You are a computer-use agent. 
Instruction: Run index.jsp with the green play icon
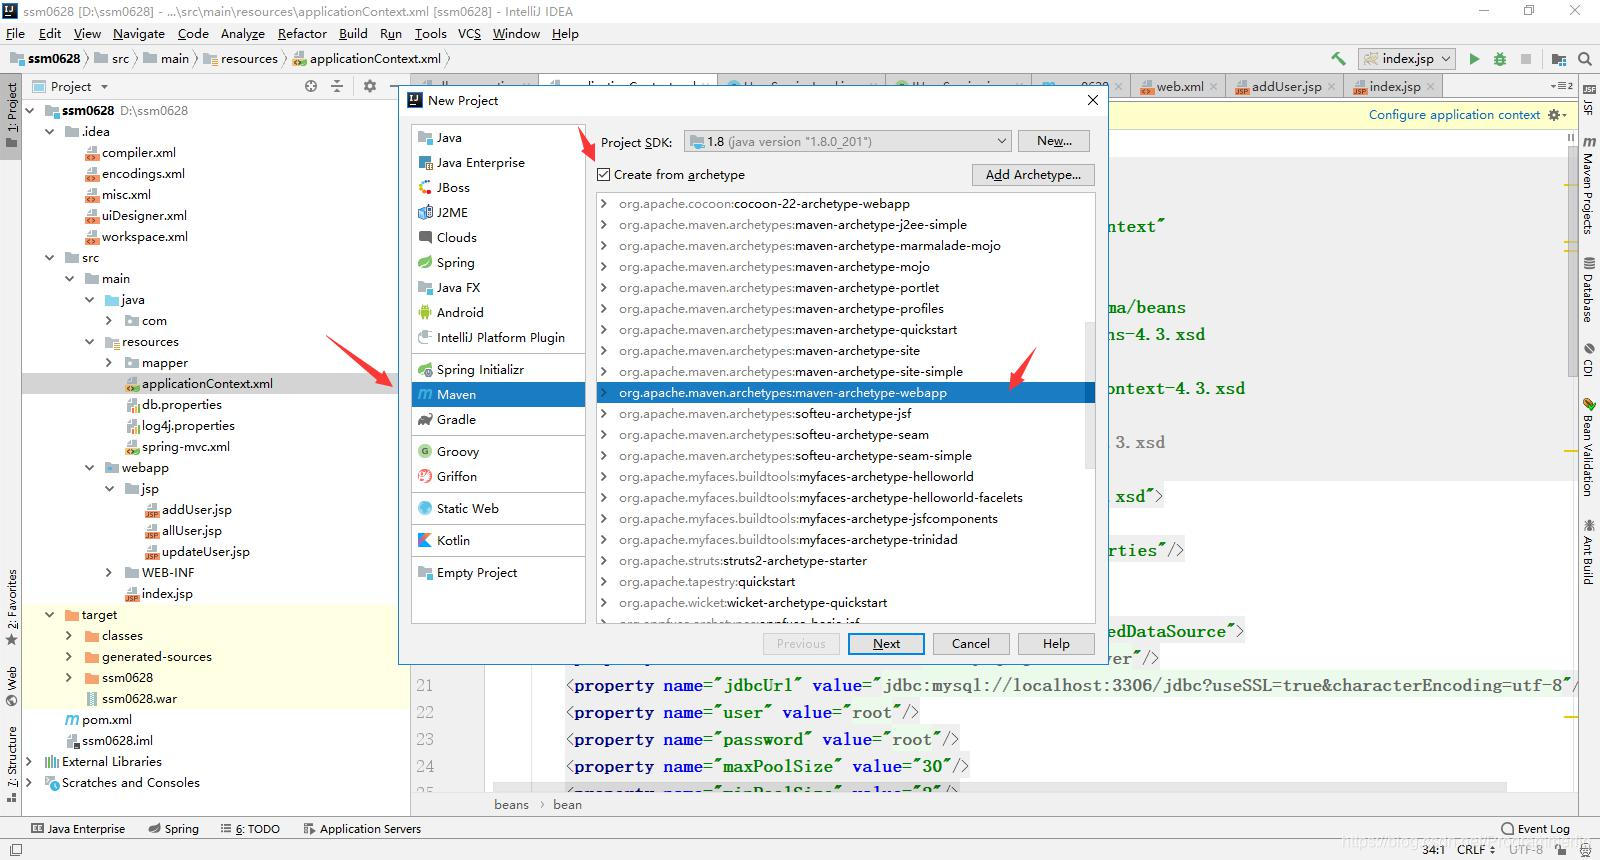(x=1474, y=59)
